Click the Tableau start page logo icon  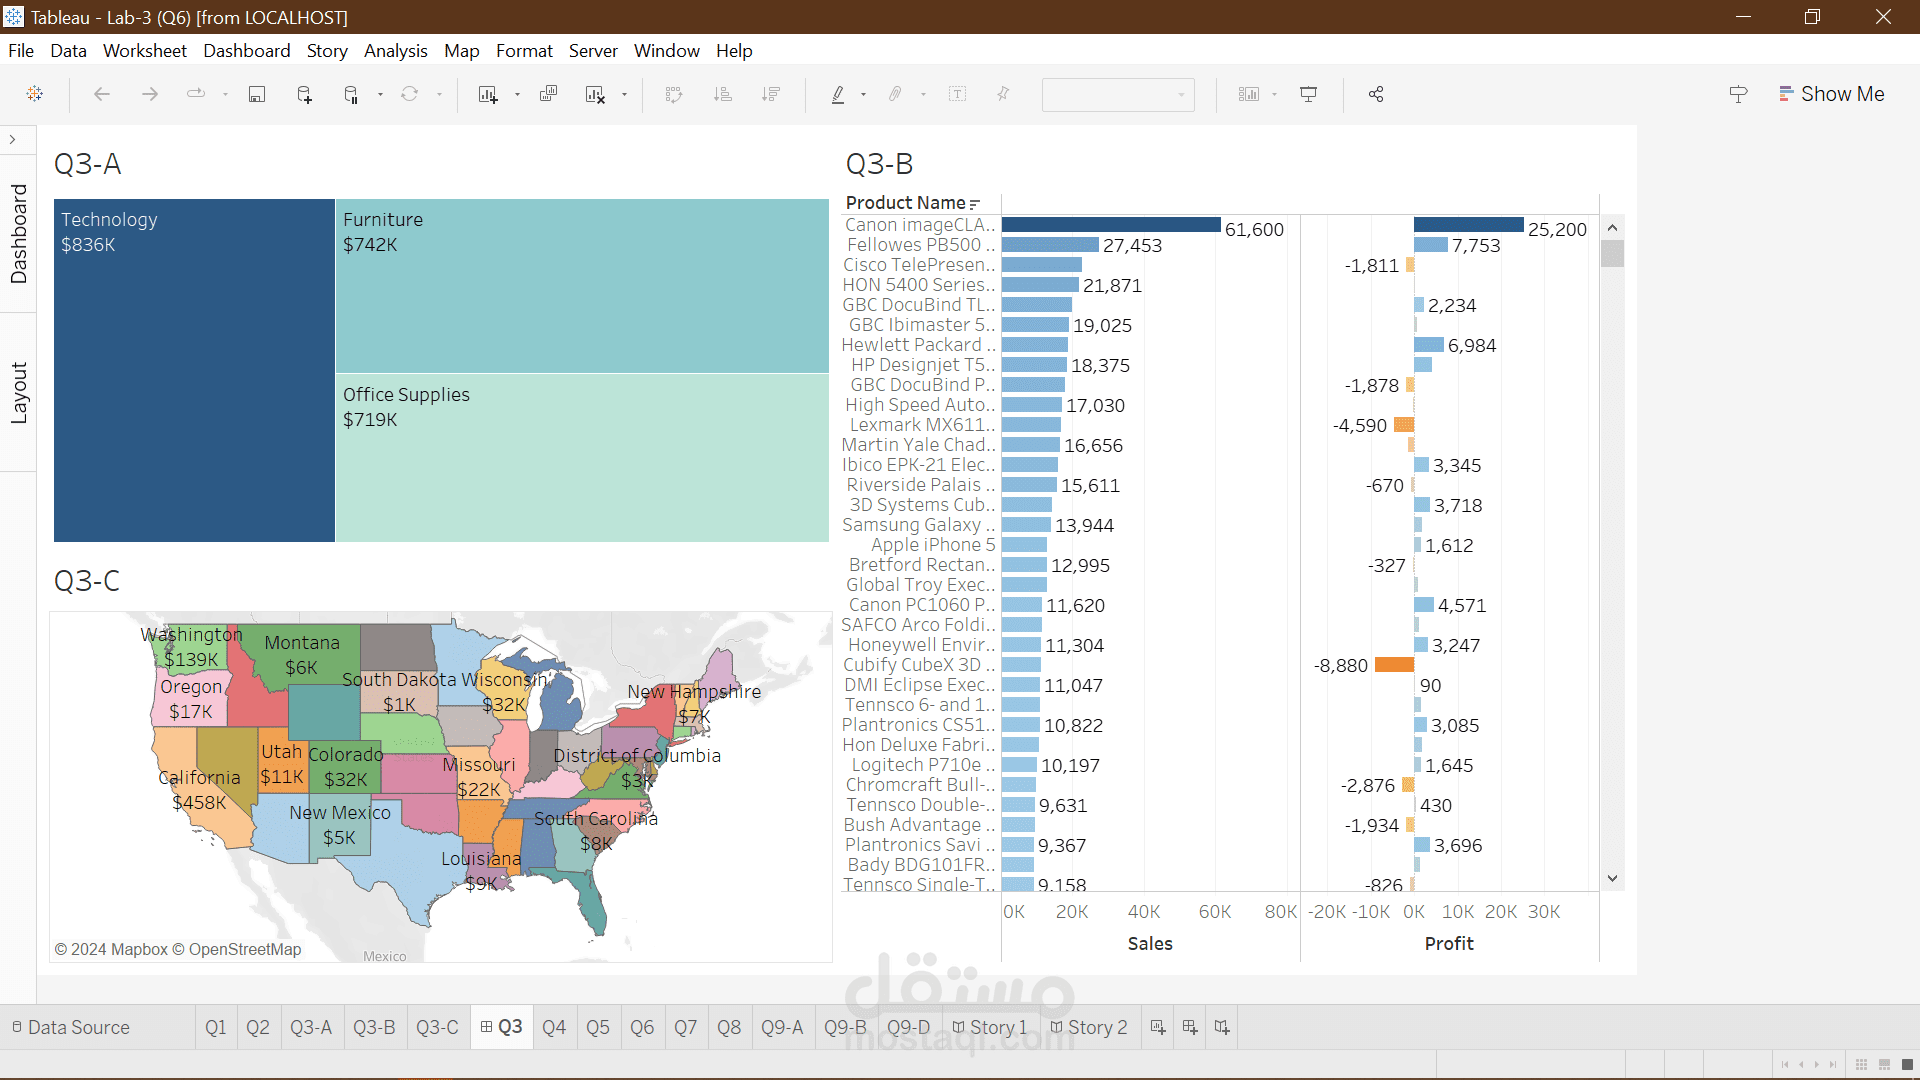[35, 94]
